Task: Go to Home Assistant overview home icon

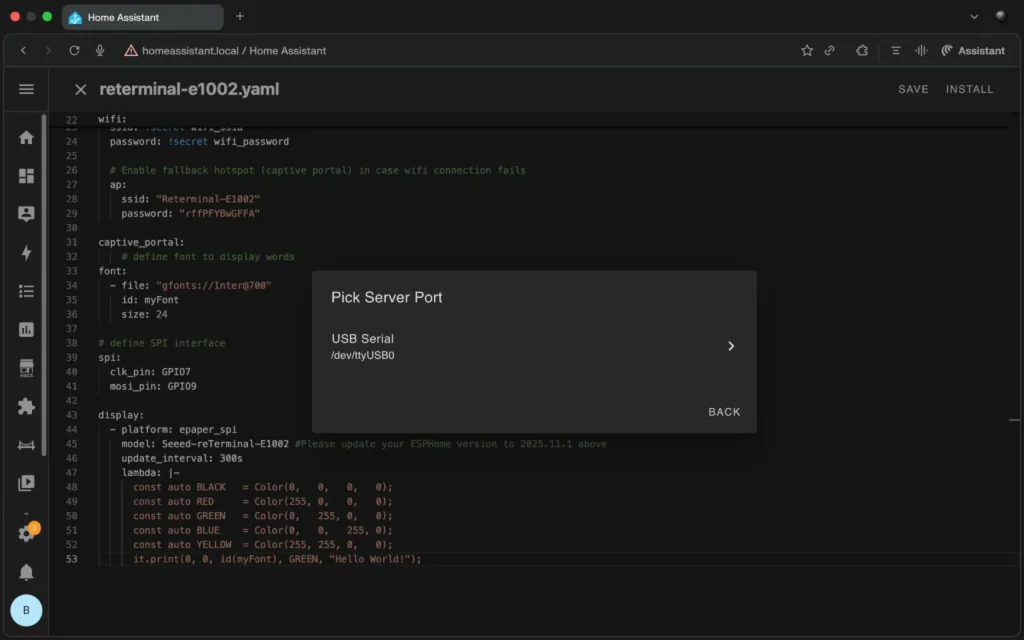Action: (x=26, y=137)
